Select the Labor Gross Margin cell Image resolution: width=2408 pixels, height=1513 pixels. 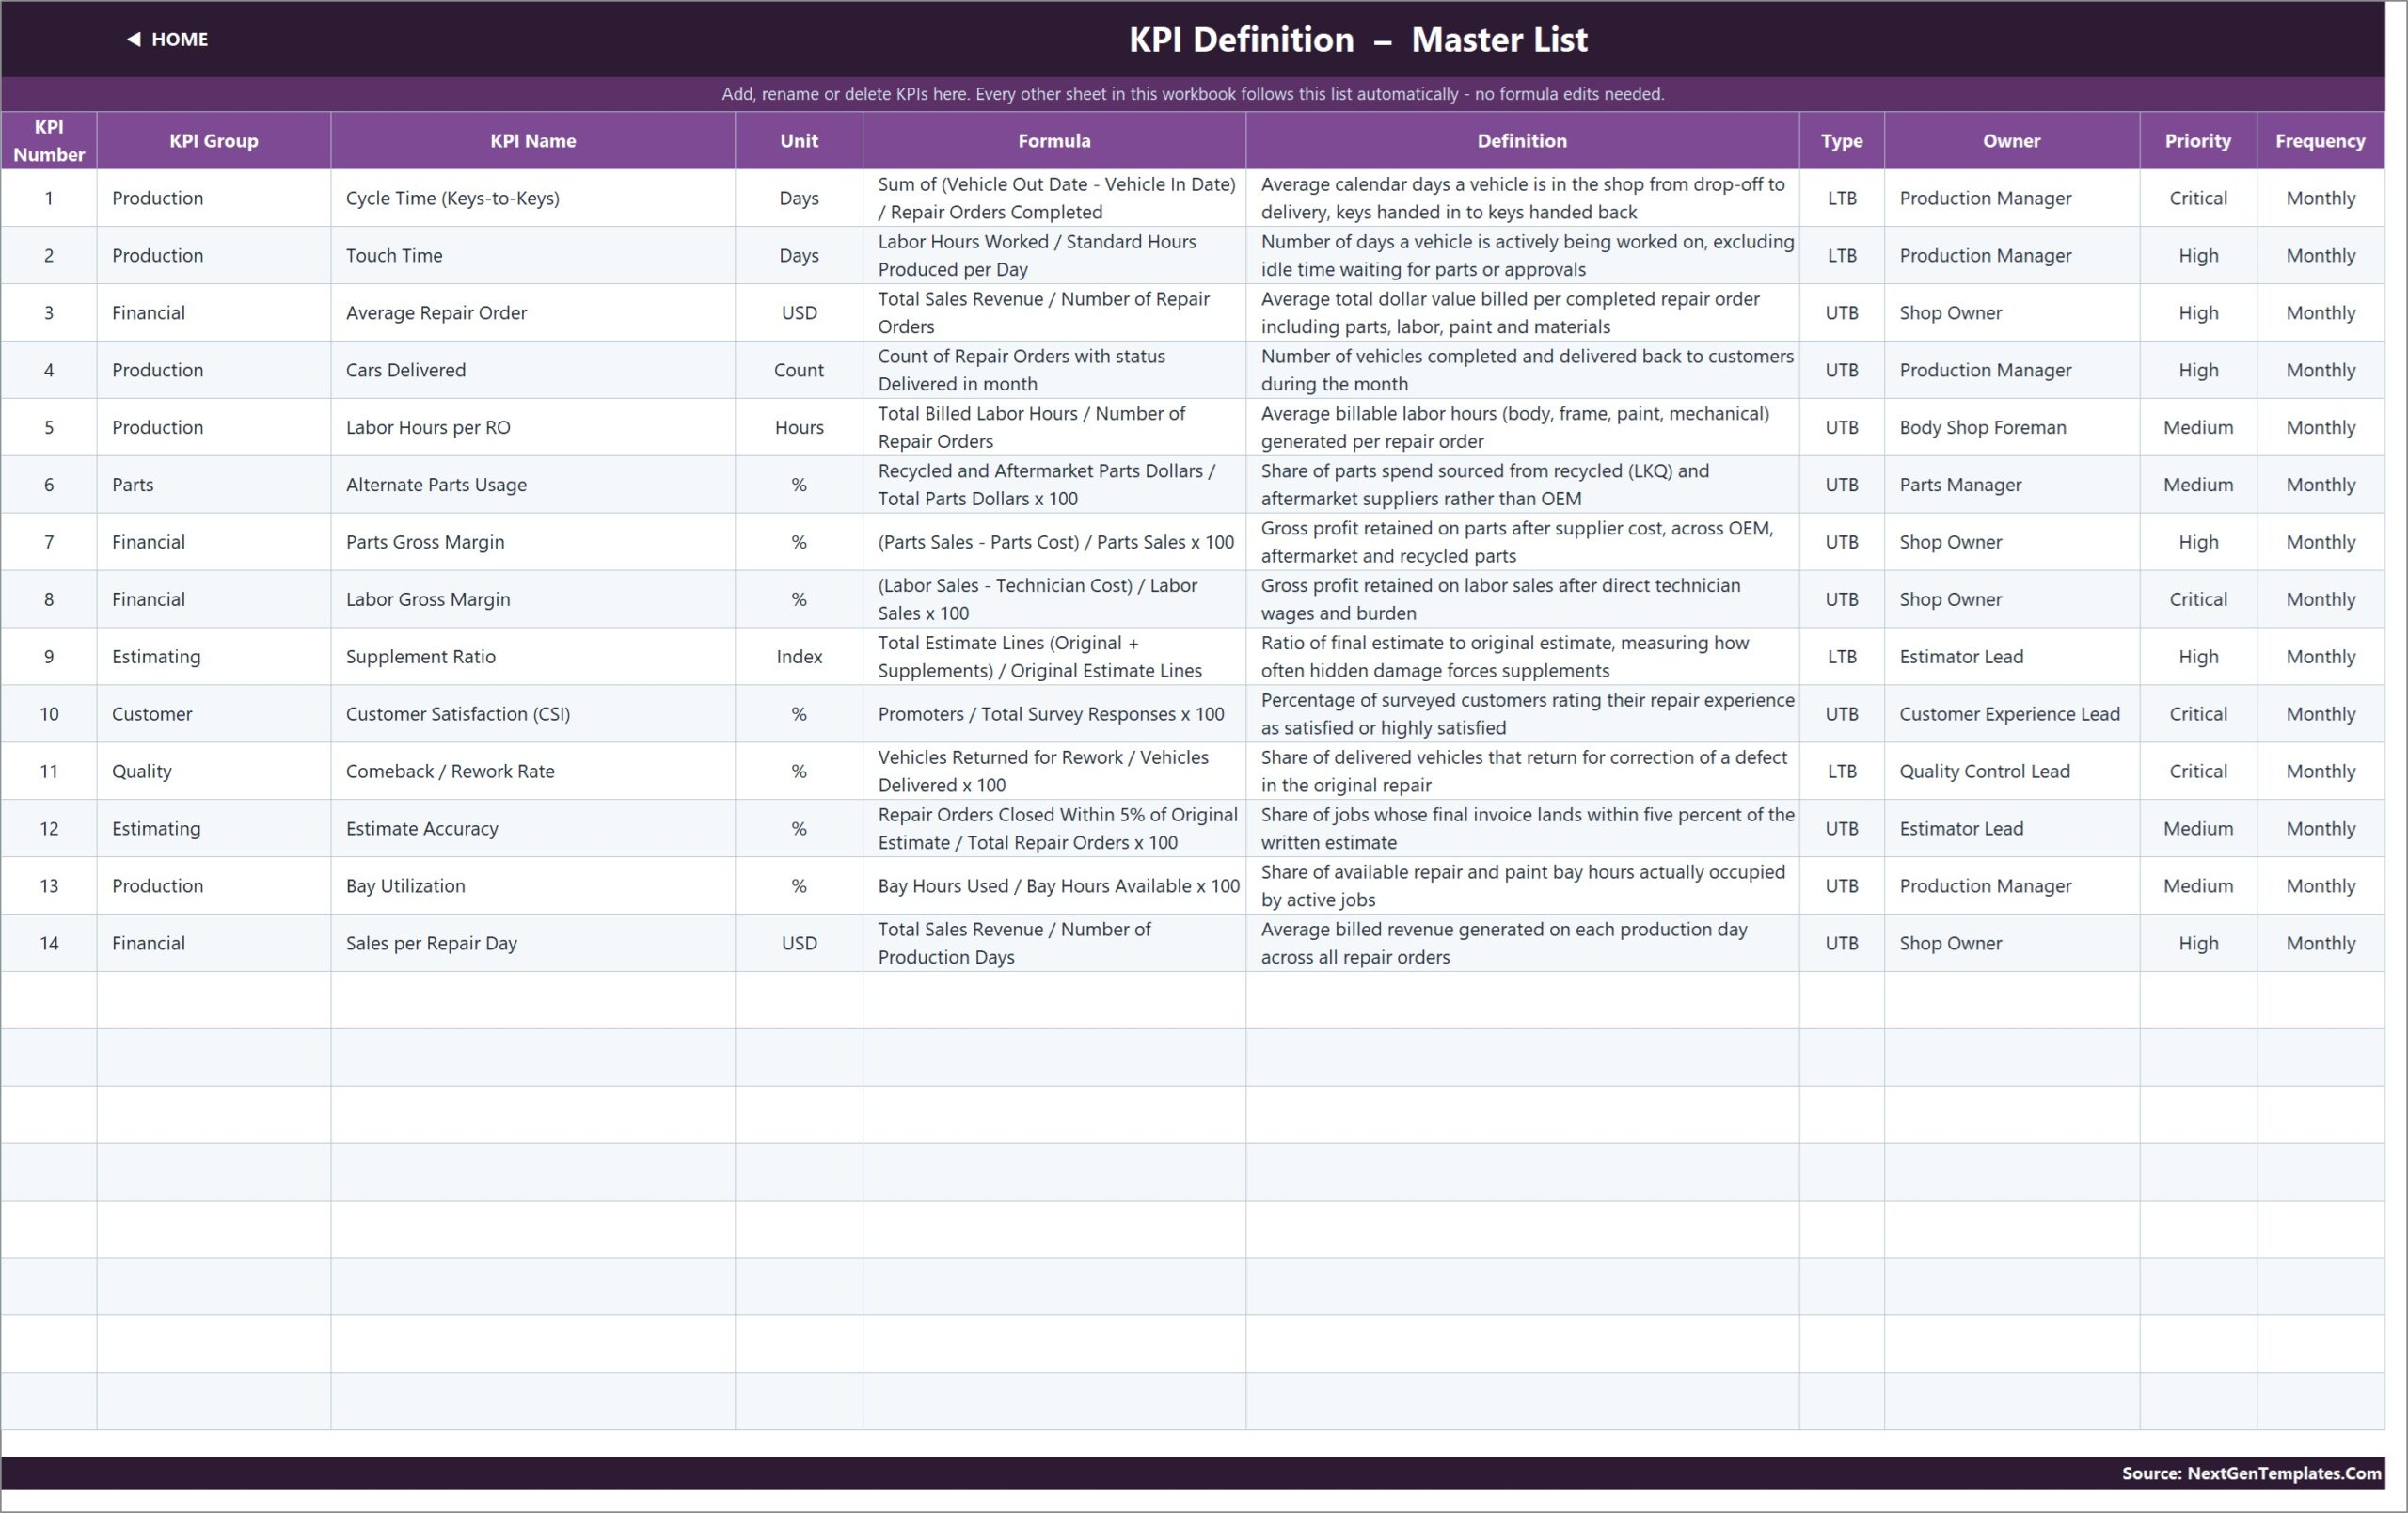click(x=533, y=599)
